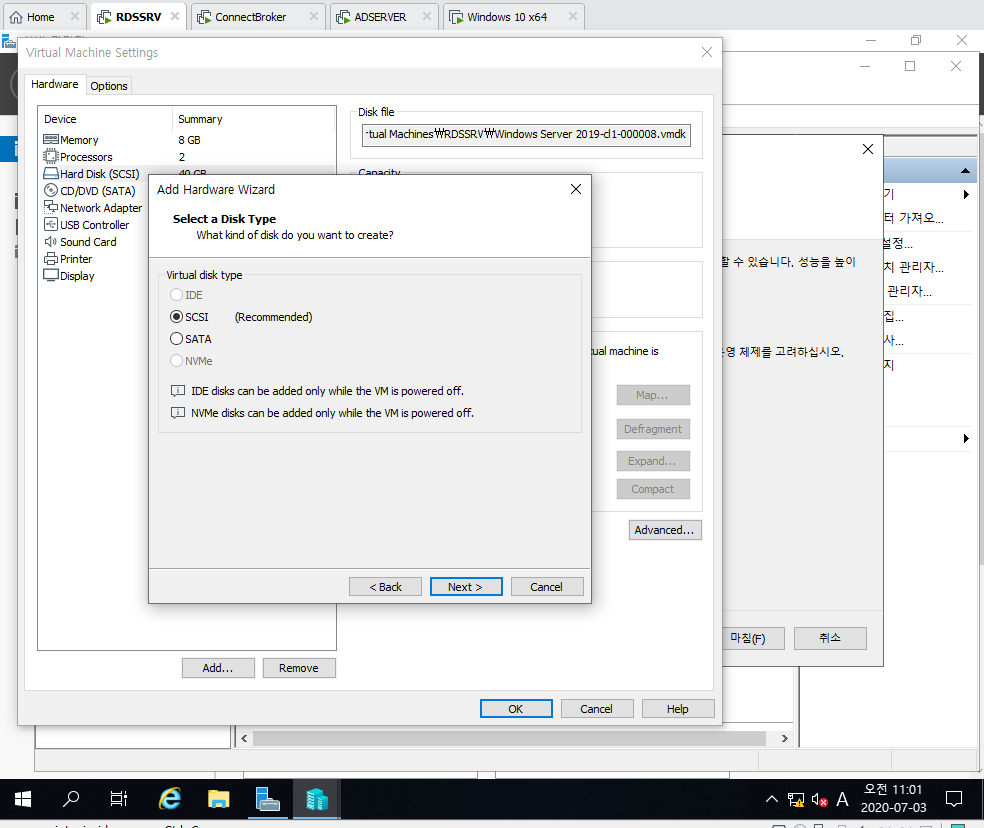Click the Remove device button

coord(299,668)
